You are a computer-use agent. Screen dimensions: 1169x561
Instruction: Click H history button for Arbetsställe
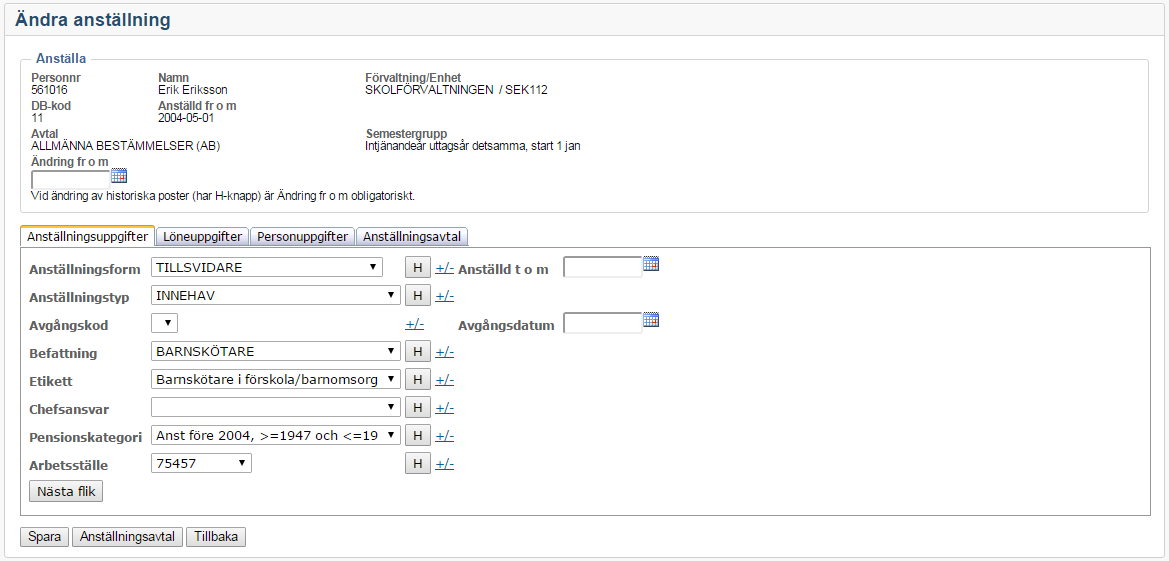point(418,464)
